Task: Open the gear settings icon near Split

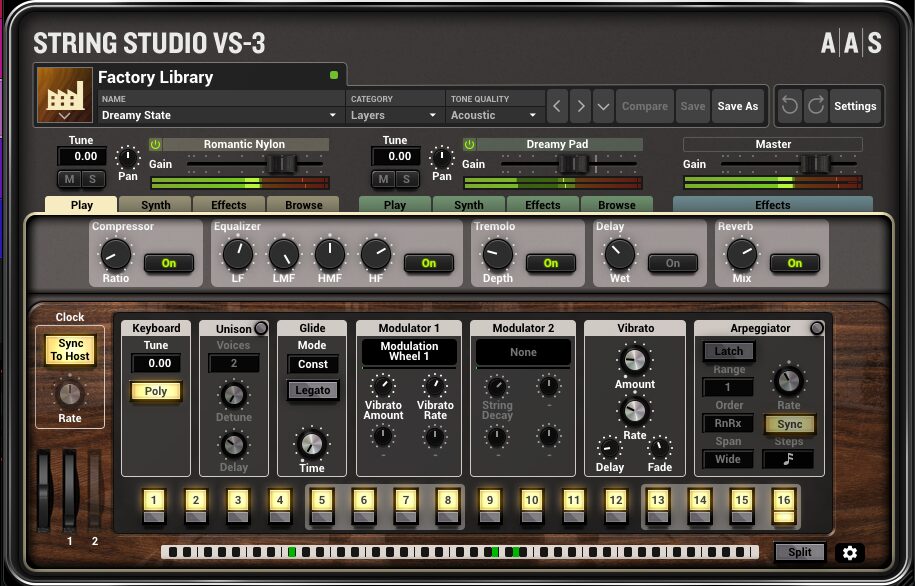Action: click(849, 552)
